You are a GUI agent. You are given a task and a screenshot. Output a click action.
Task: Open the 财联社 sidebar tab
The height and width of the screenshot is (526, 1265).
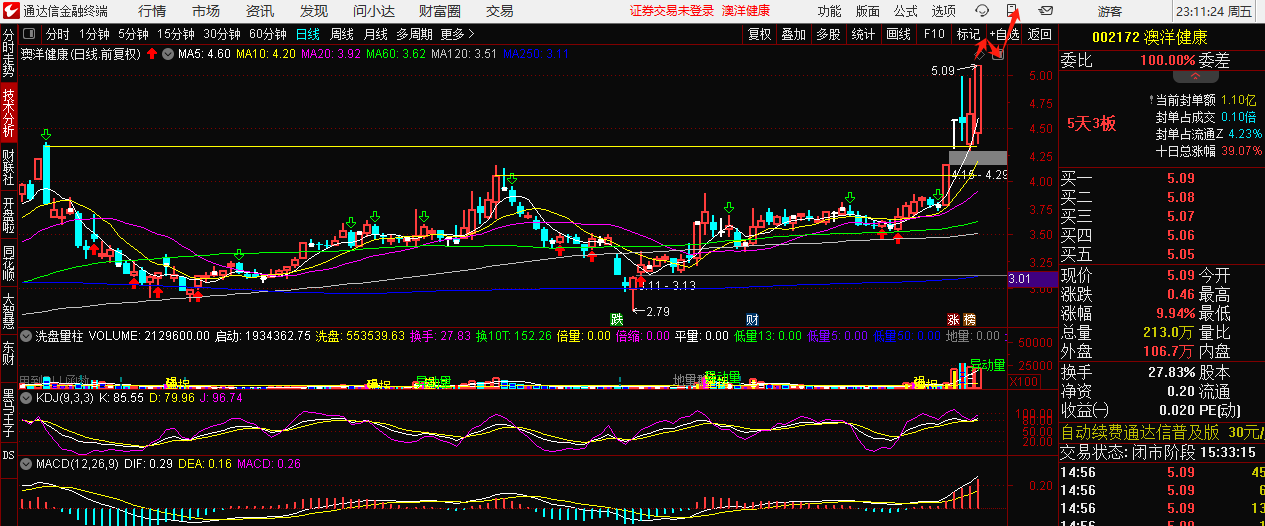coord(8,165)
